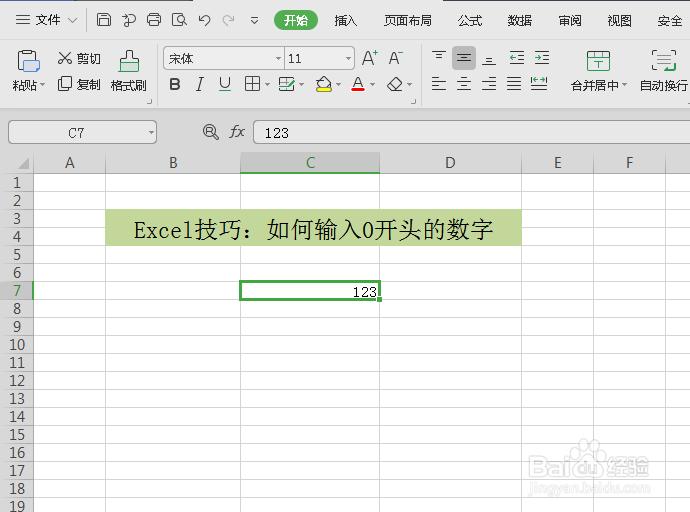This screenshot has height=512, width=690.
Task: Click the table style draw border icon
Action: [286, 84]
